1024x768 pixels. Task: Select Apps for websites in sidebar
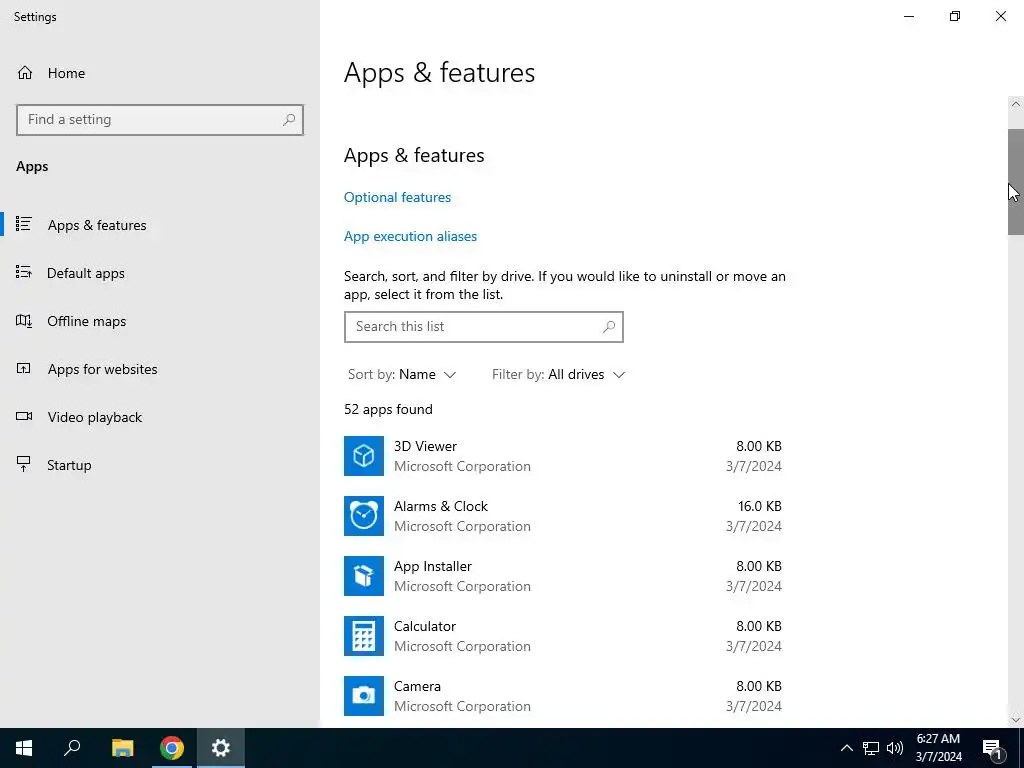tap(160, 369)
